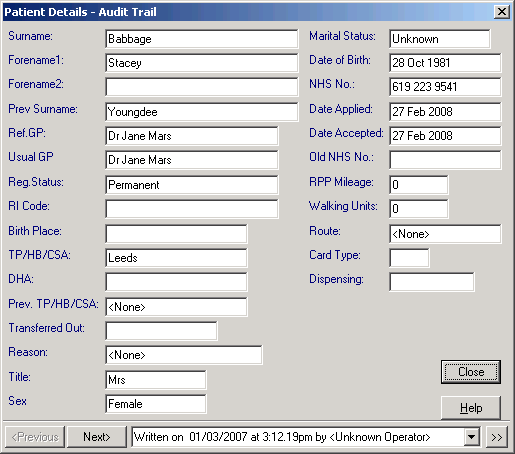Click the Route field showing <None>
The height and width of the screenshot is (454, 515).
click(445, 234)
